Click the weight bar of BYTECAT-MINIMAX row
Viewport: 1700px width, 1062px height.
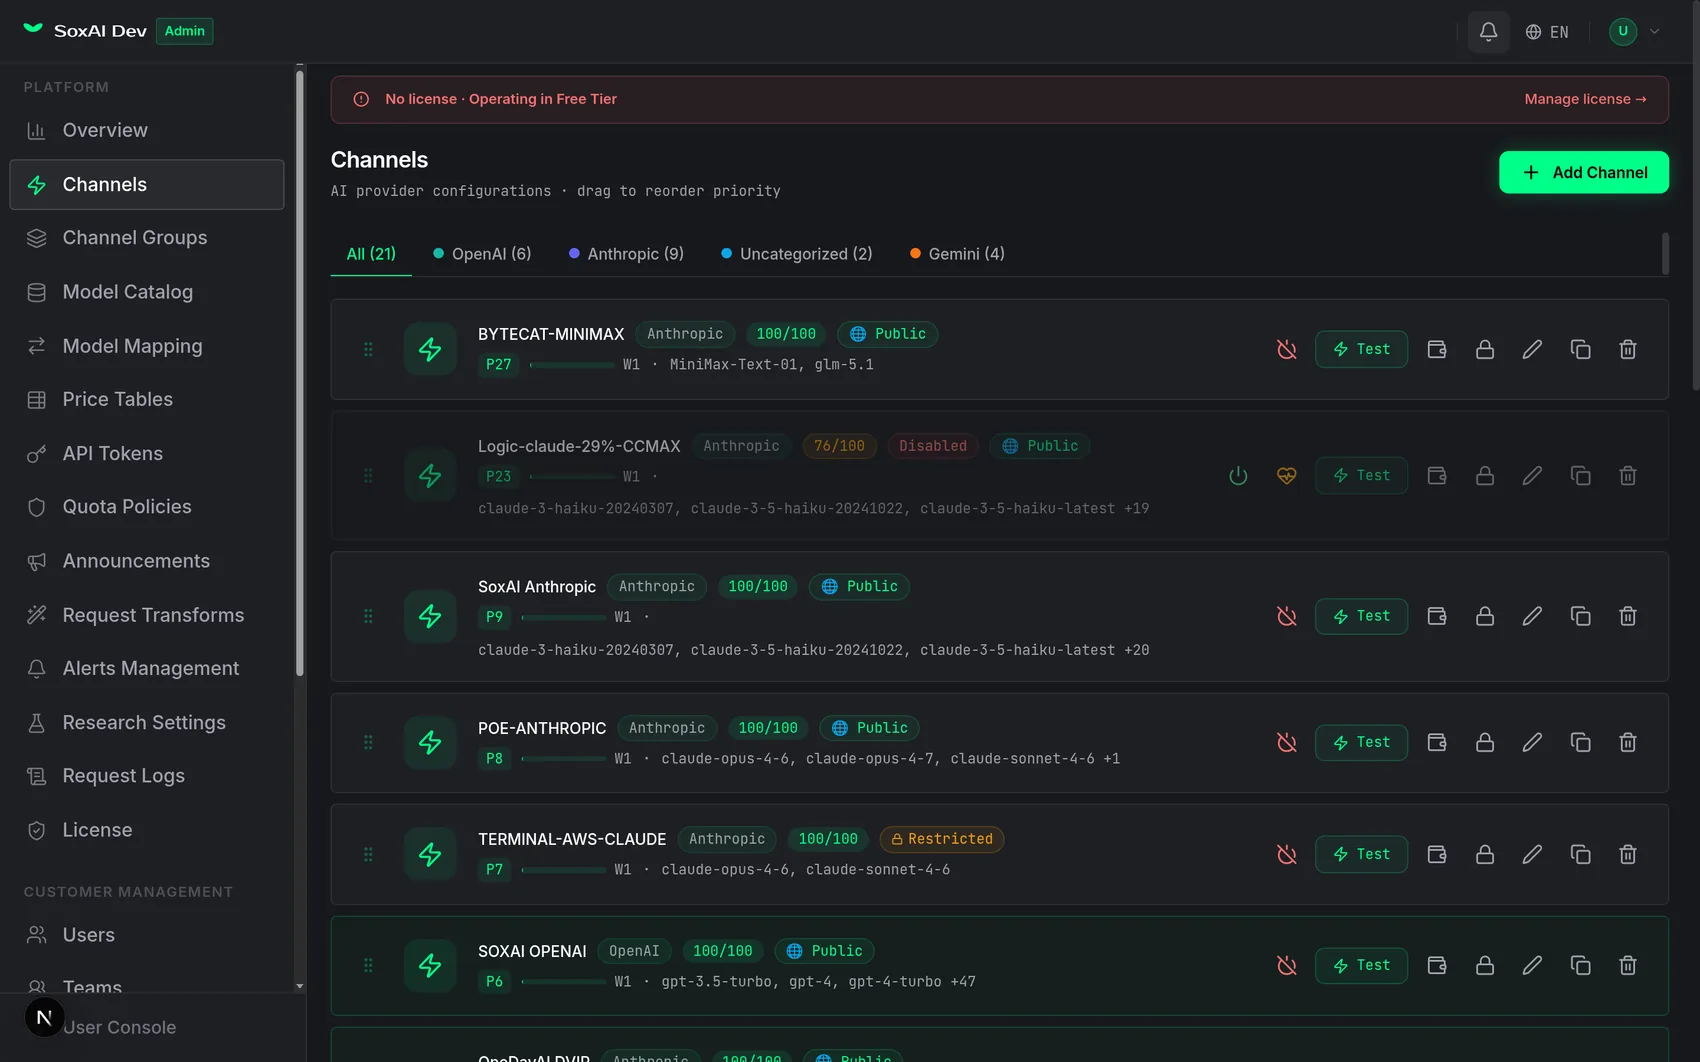(x=572, y=365)
